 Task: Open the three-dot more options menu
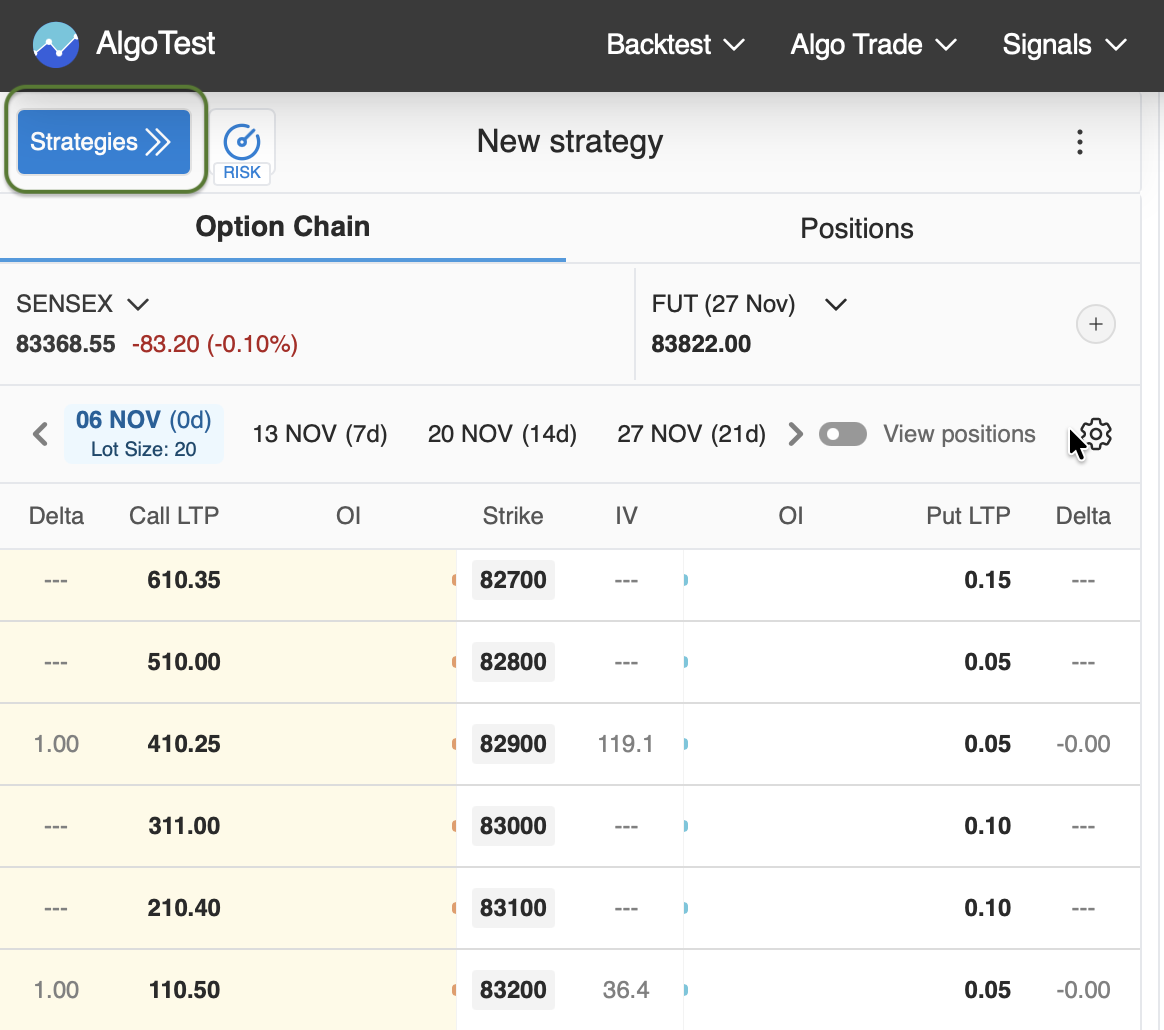(x=1079, y=142)
